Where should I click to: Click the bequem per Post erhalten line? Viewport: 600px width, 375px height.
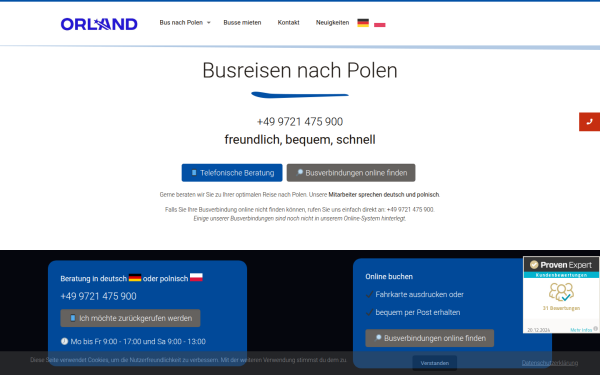(x=417, y=313)
